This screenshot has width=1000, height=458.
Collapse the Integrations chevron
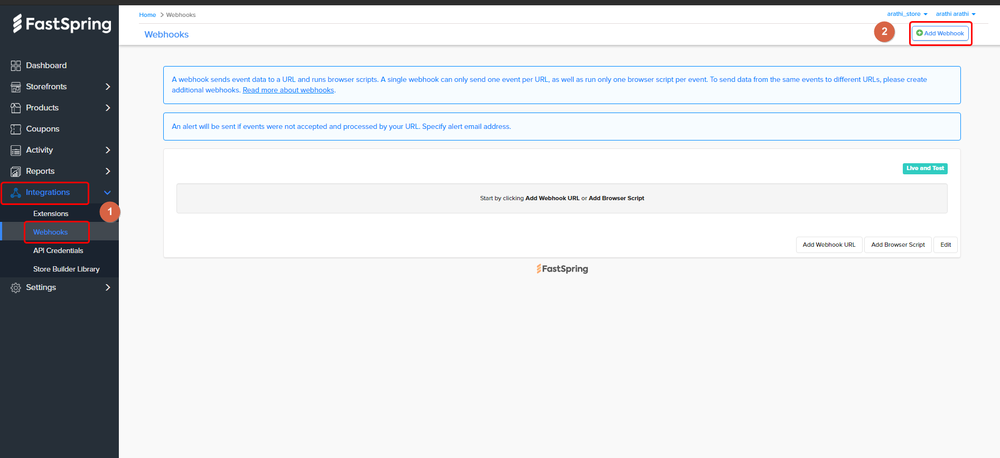coord(107,193)
